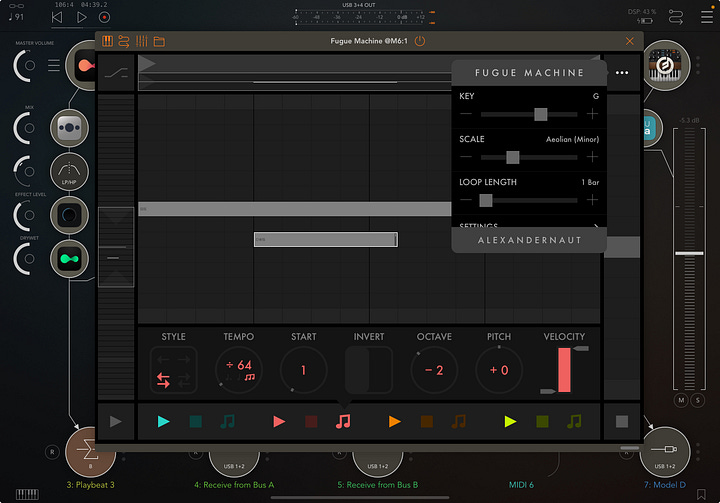Select the orange playhead note icon
Screen dimensions: 720x503
pos(459,421)
